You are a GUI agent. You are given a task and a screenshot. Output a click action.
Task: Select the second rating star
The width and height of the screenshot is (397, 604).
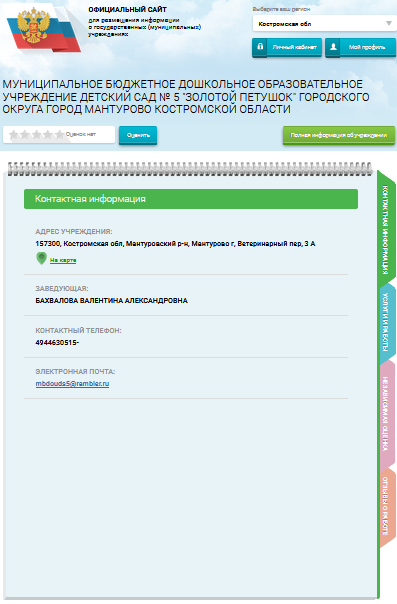(25, 134)
